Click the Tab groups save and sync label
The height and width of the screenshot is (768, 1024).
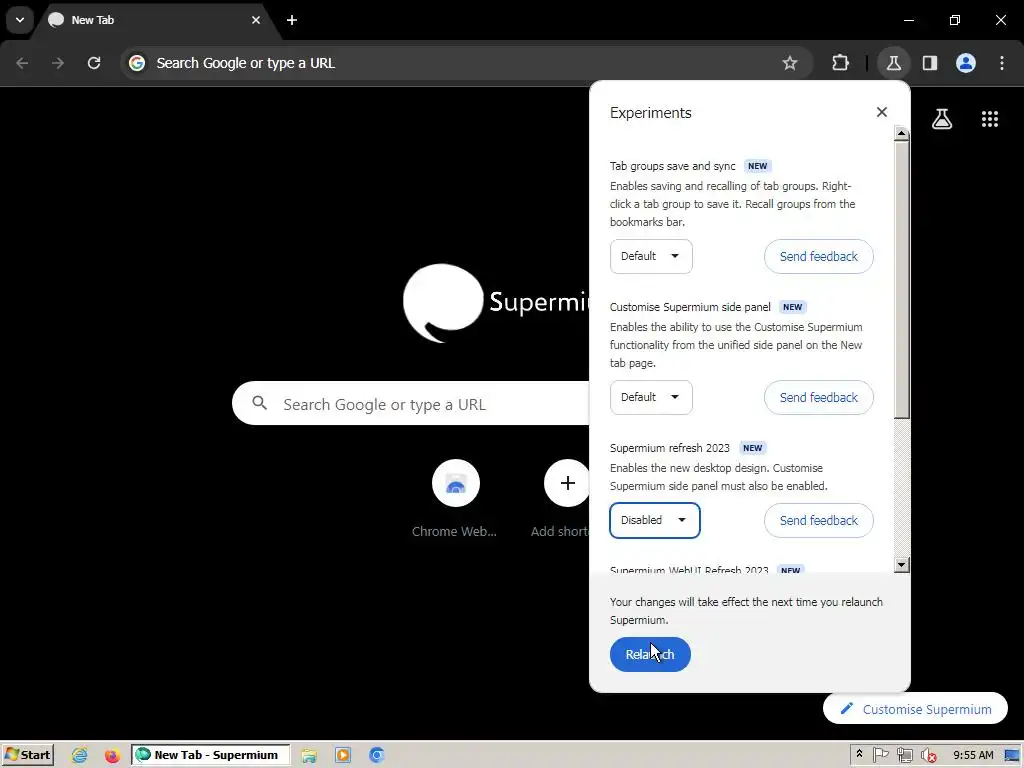(x=673, y=166)
